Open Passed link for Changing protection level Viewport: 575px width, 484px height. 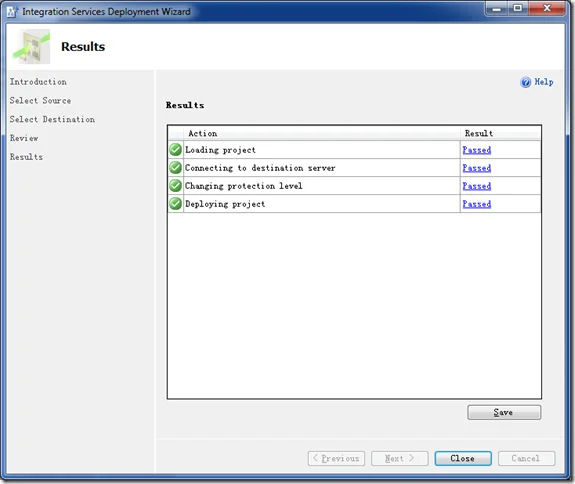pos(477,186)
